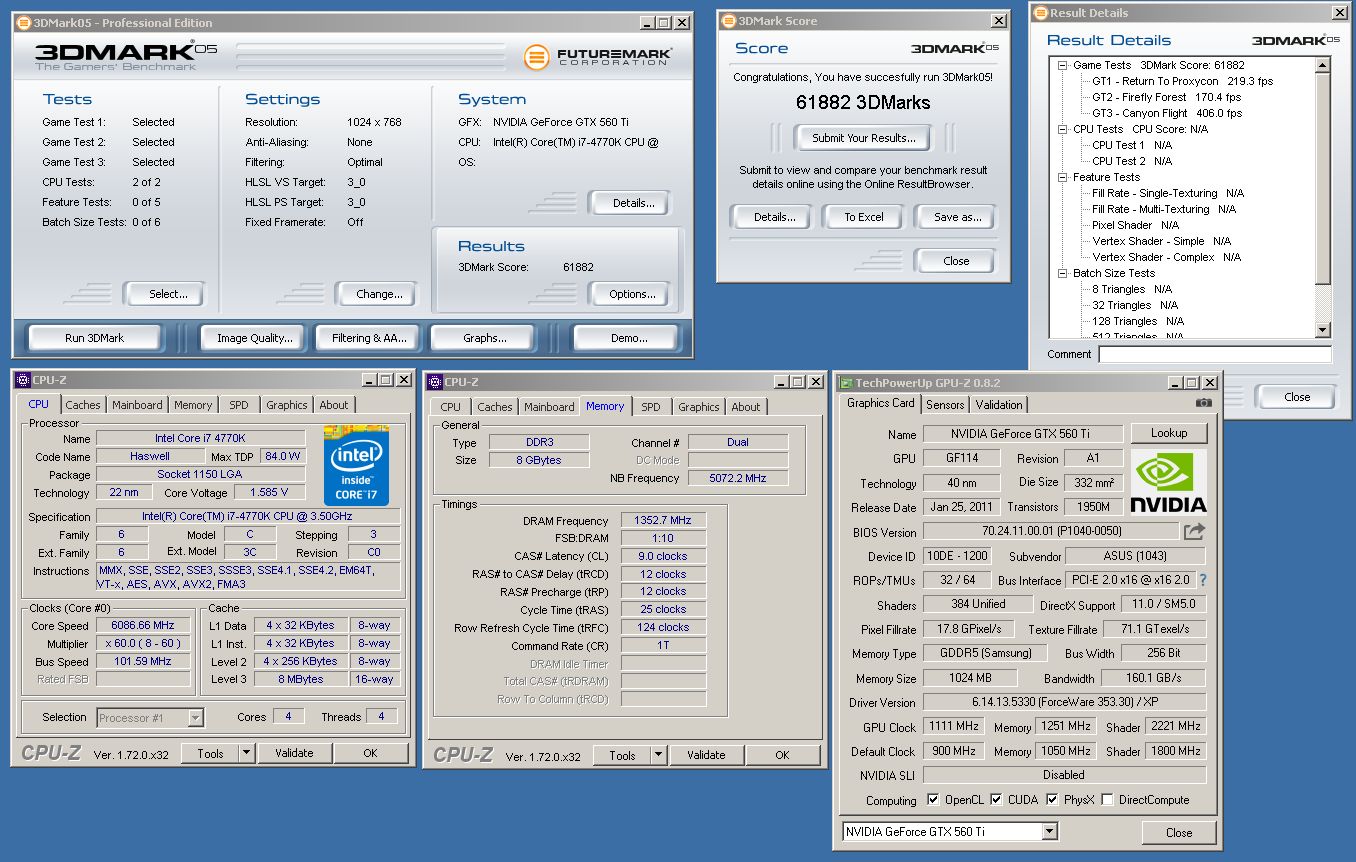Toggle the CUDA checkbox
The image size is (1356, 862).
pos(997,800)
